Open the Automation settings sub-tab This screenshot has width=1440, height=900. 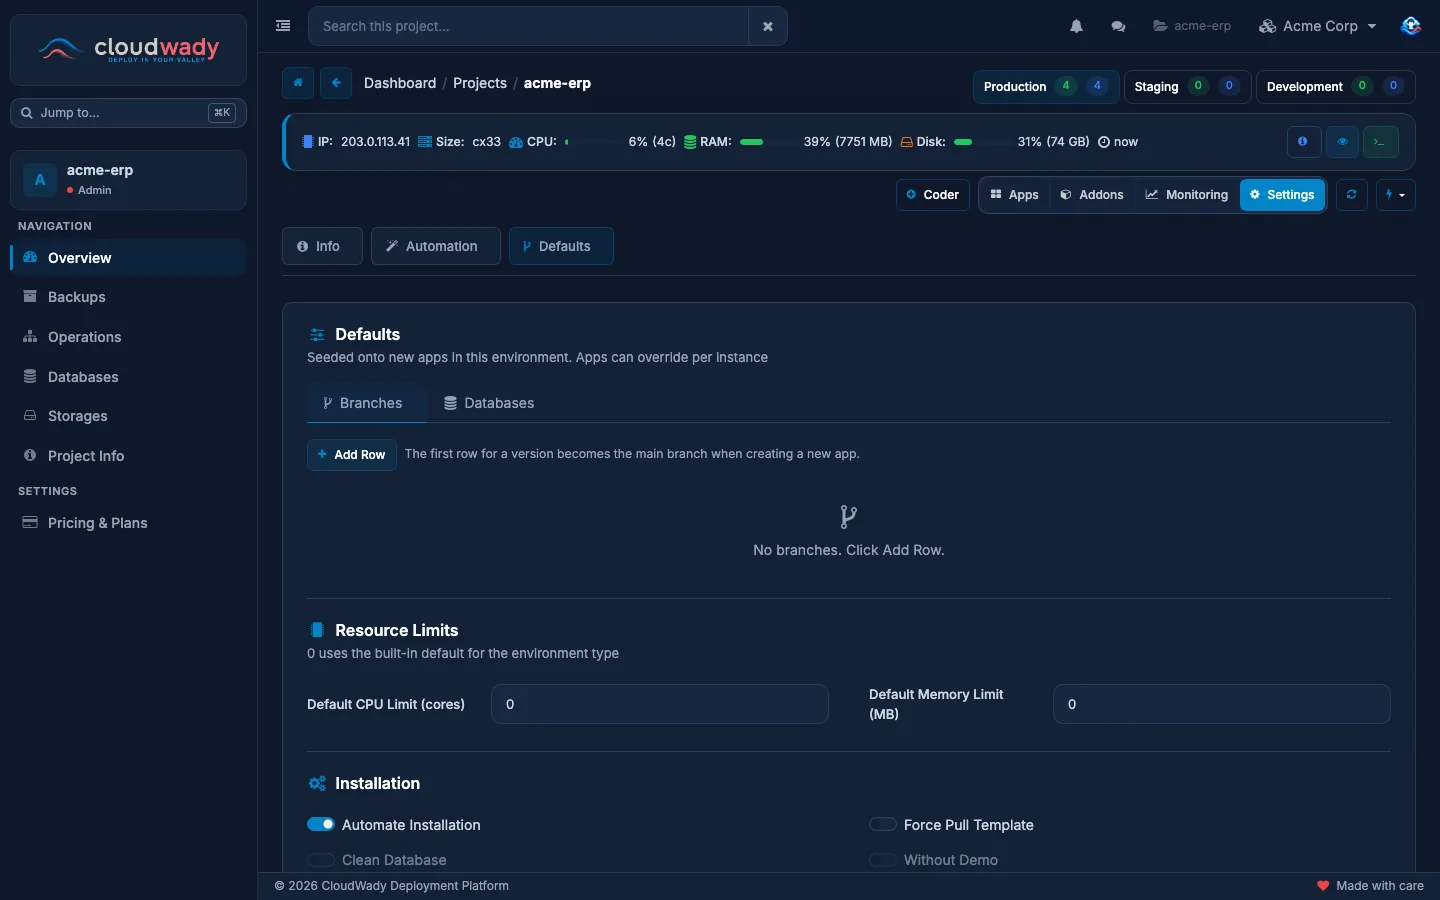pos(435,246)
